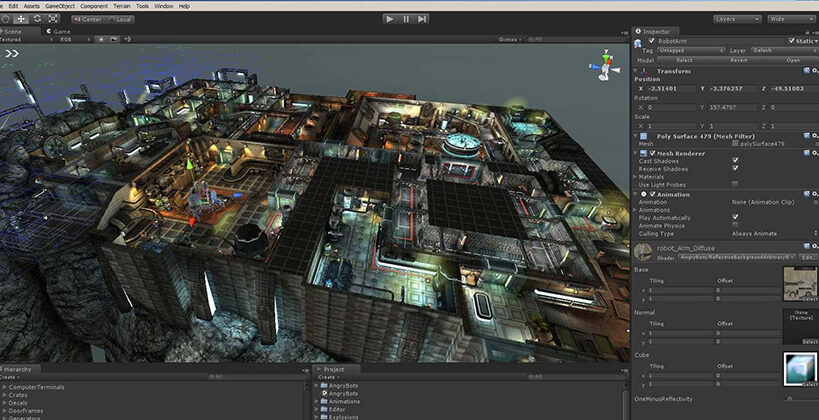Click the Mesh Filter component icon
819x420 pixels.
644,136
